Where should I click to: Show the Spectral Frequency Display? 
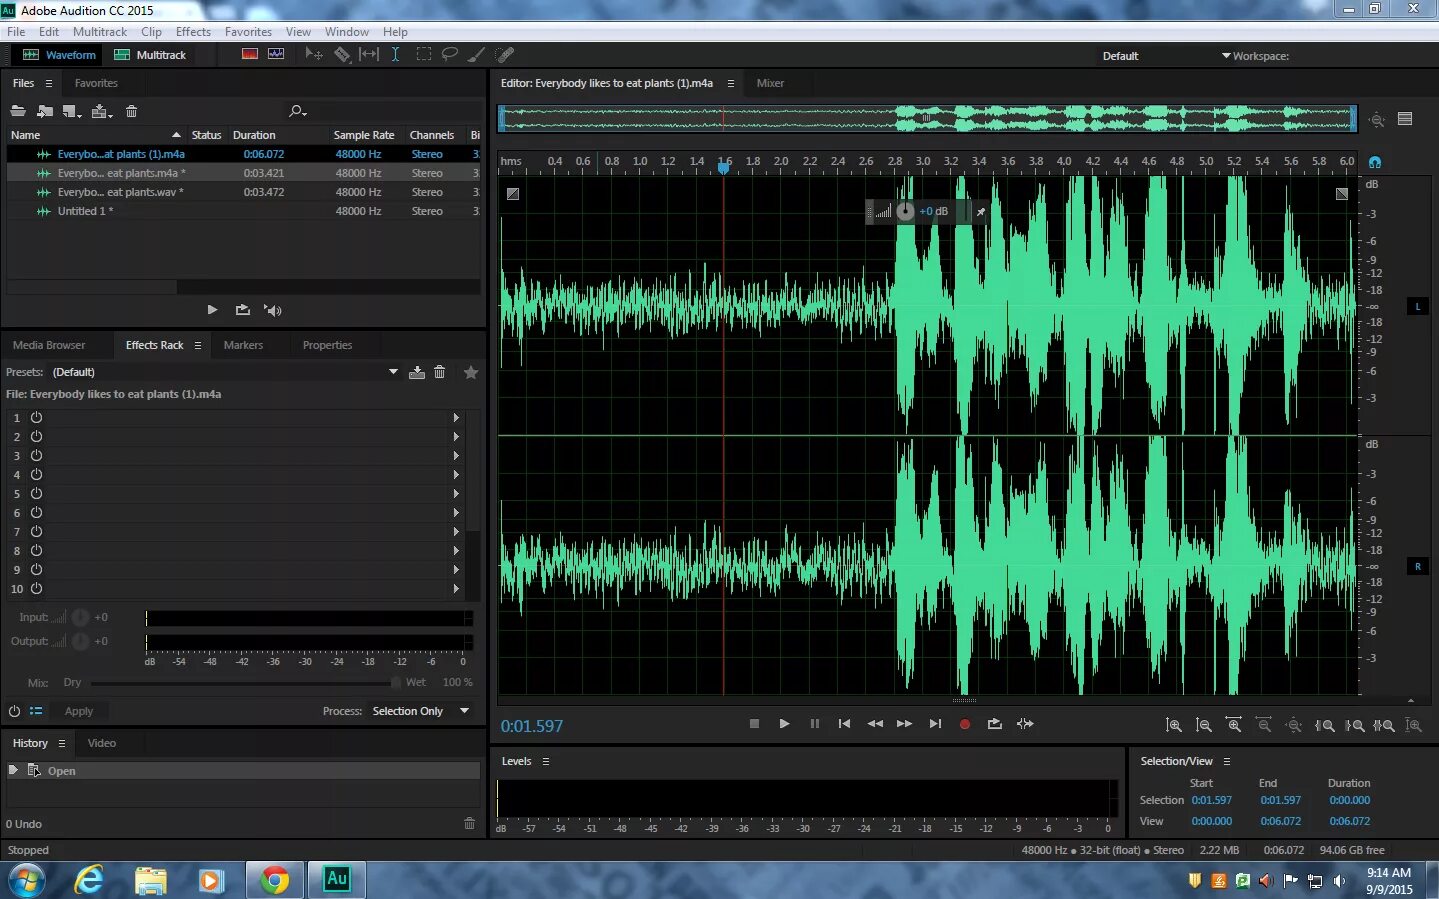250,54
